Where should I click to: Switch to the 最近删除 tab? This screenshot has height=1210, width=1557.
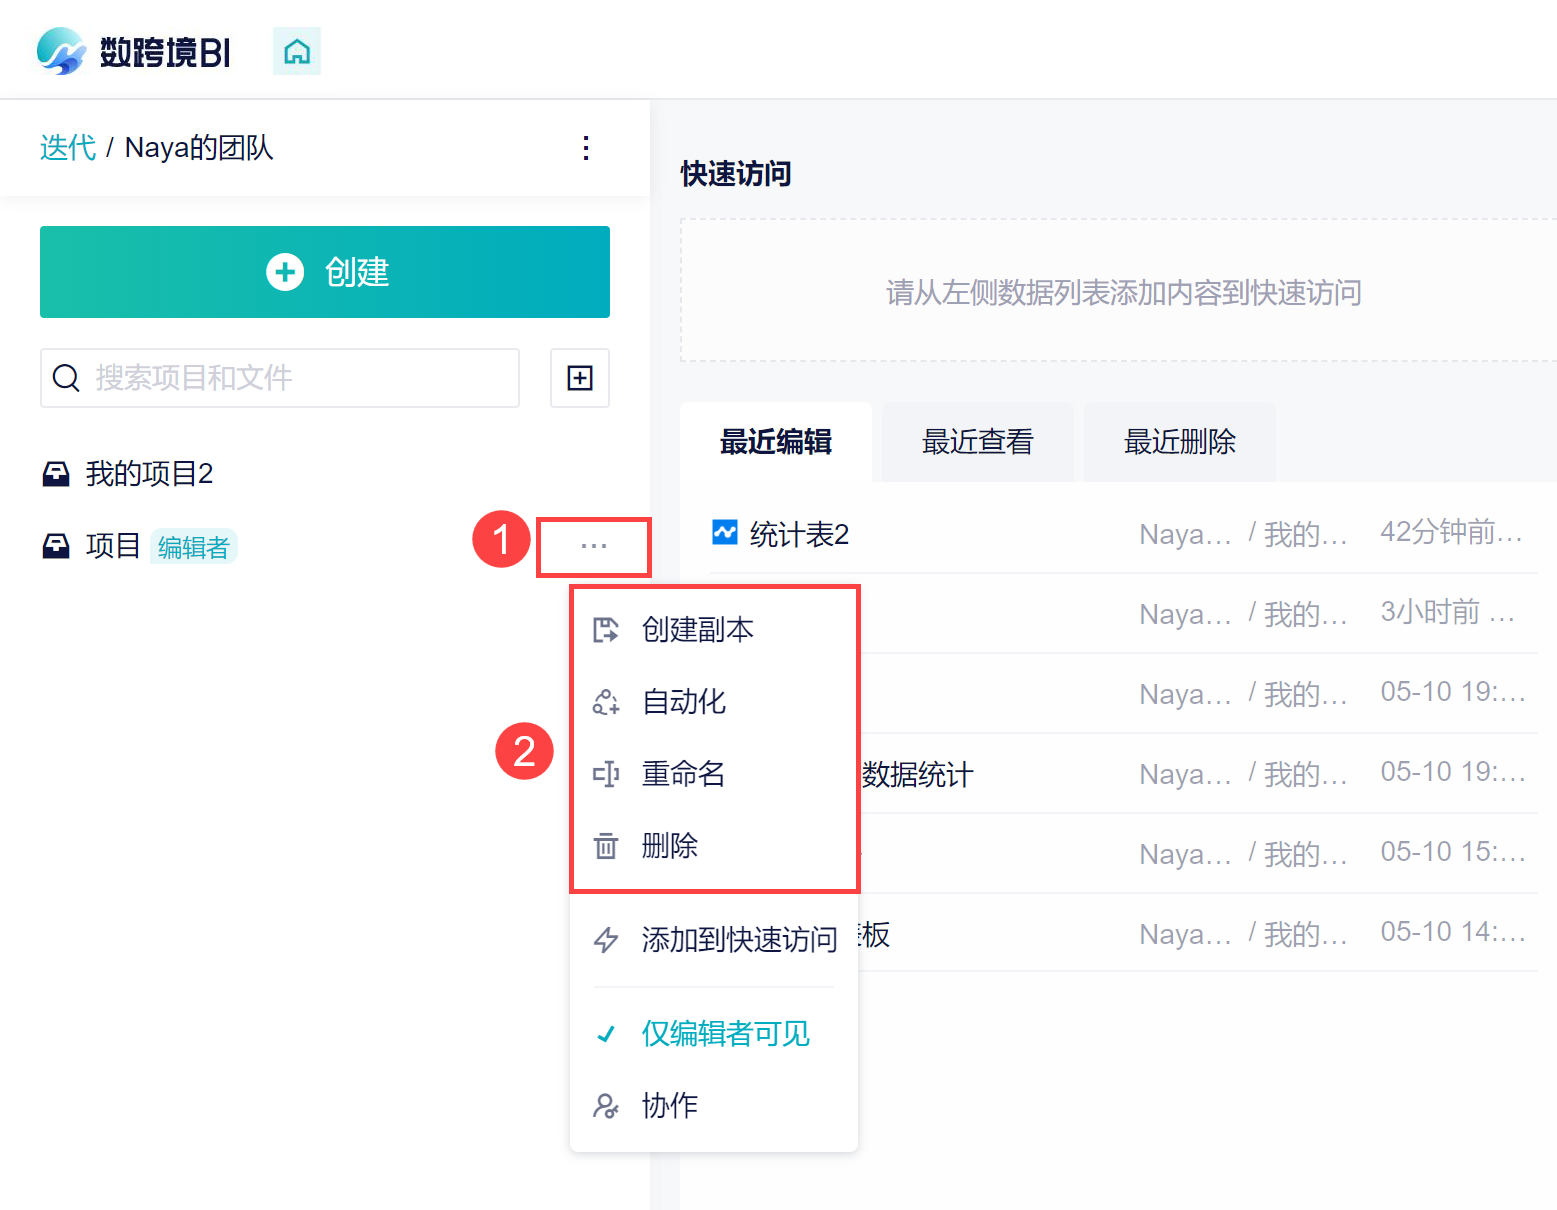tap(1179, 442)
